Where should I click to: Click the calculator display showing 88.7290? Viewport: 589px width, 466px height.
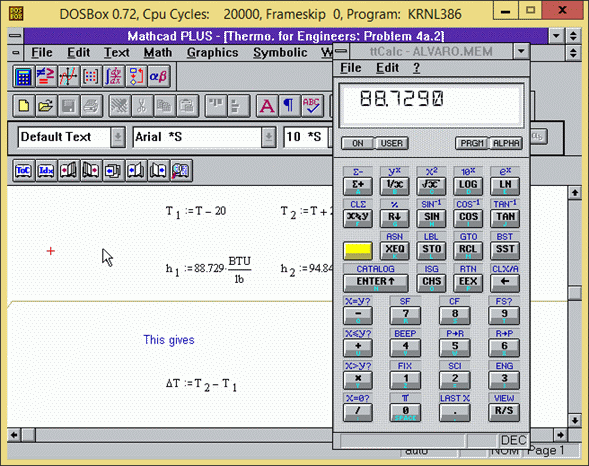coord(431,106)
